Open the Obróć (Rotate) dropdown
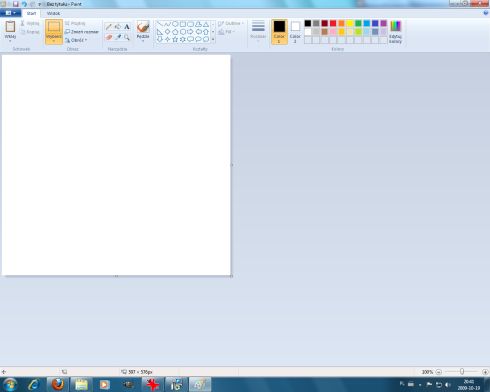This screenshot has width=490, height=392. point(76,40)
